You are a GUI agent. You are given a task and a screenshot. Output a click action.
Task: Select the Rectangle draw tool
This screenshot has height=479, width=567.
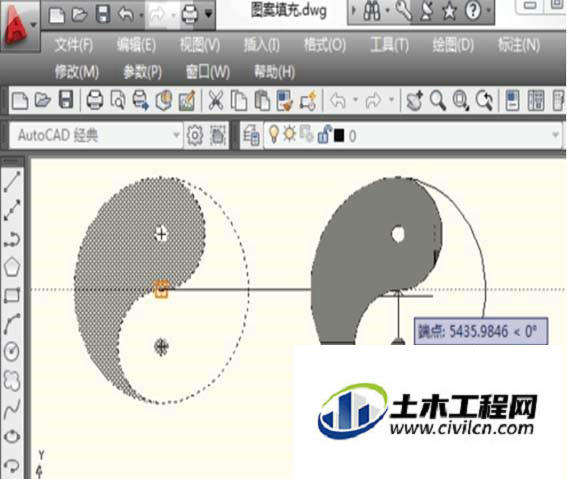[12, 295]
